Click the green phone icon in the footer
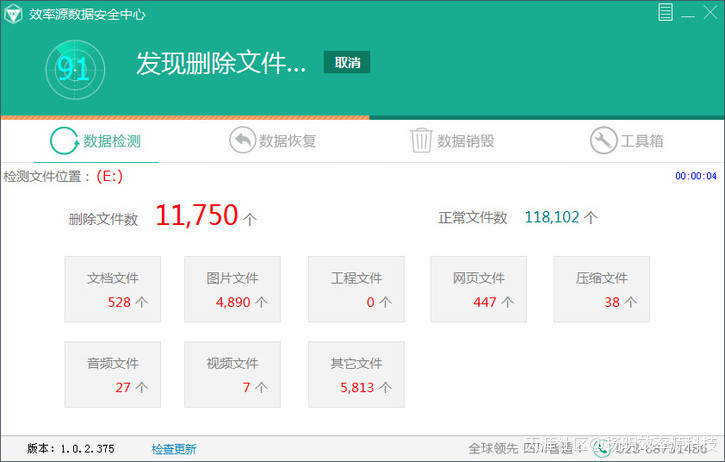Screen dimensions: 725x462 pyautogui.click(x=602, y=447)
